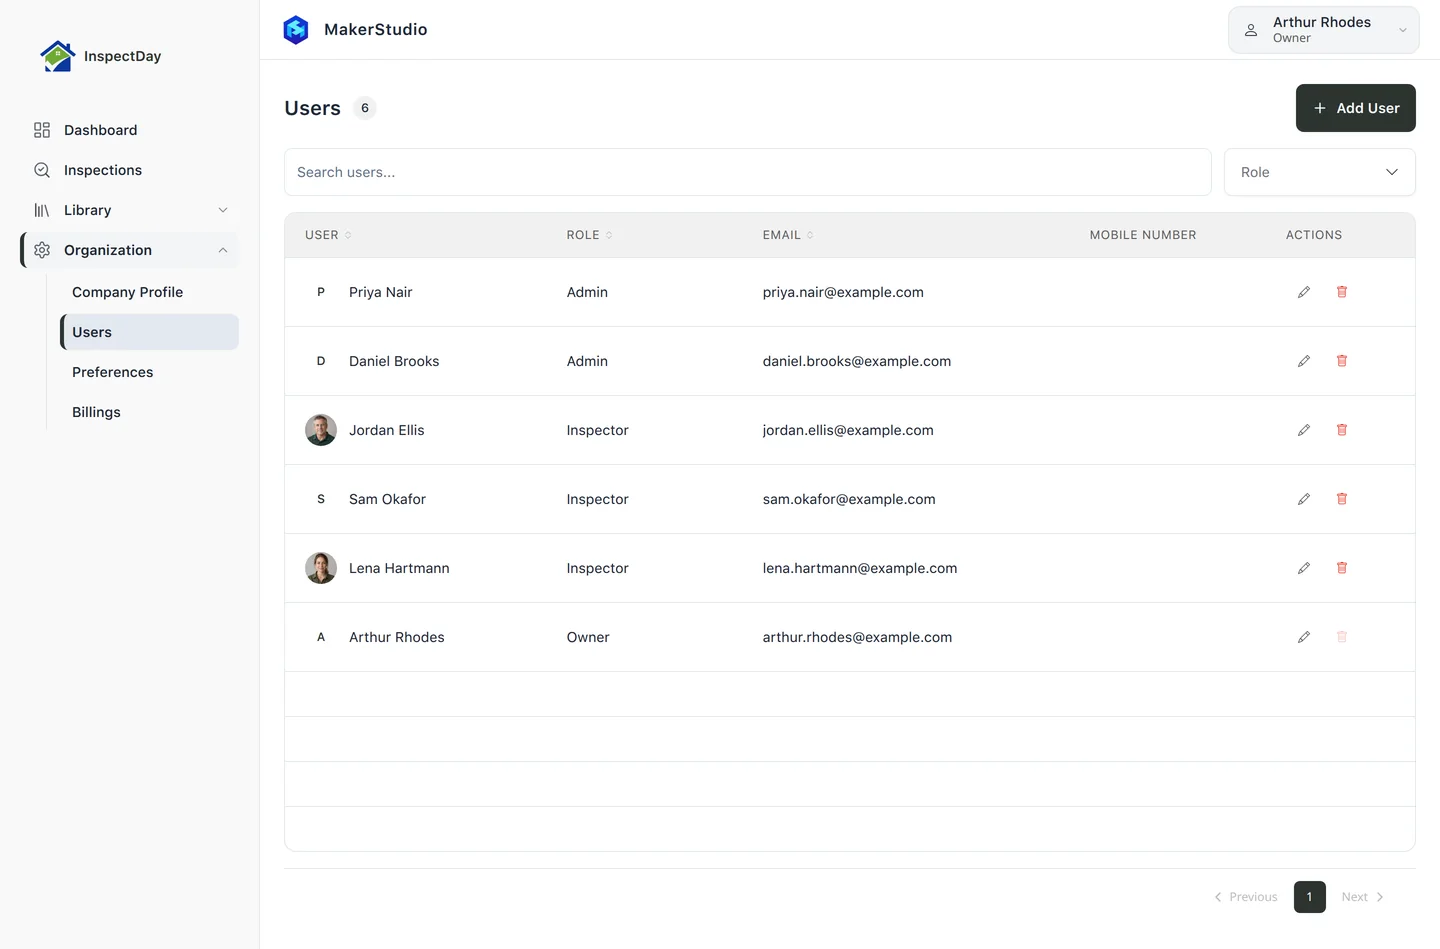Open the Preferences submenu item
1440x949 pixels.
(149, 372)
